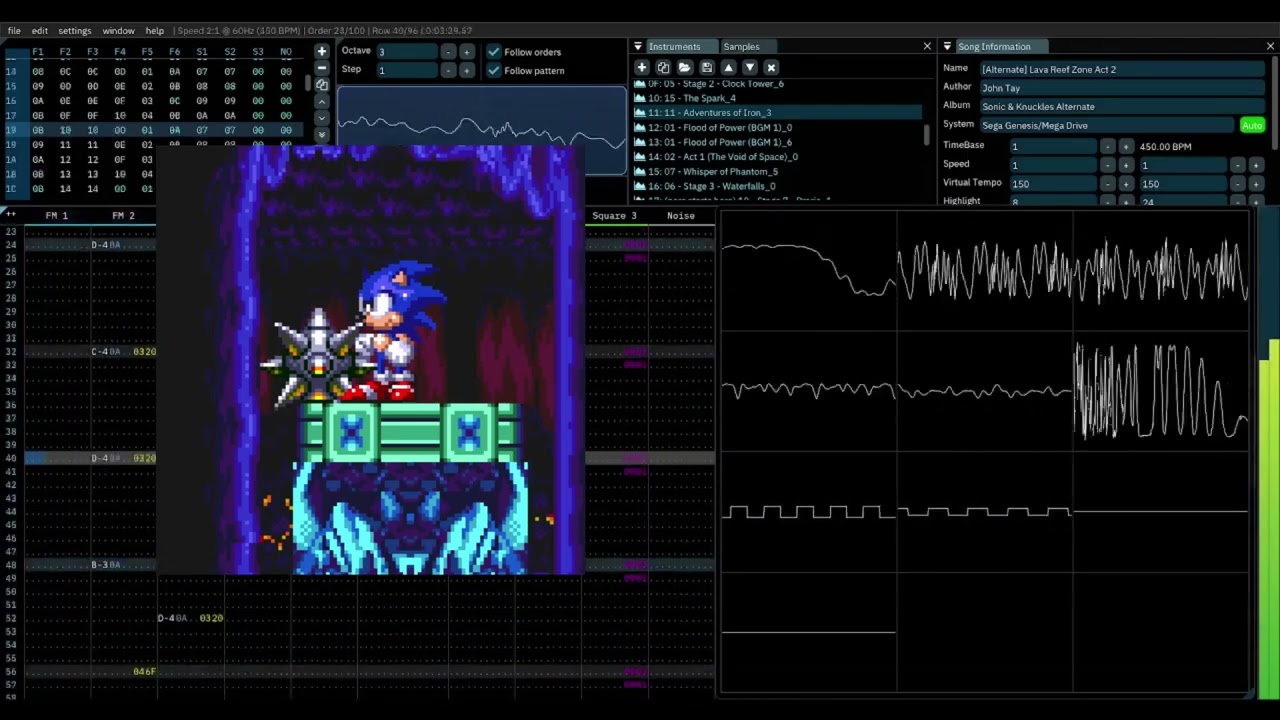Duplicate the current order

pos(321,85)
